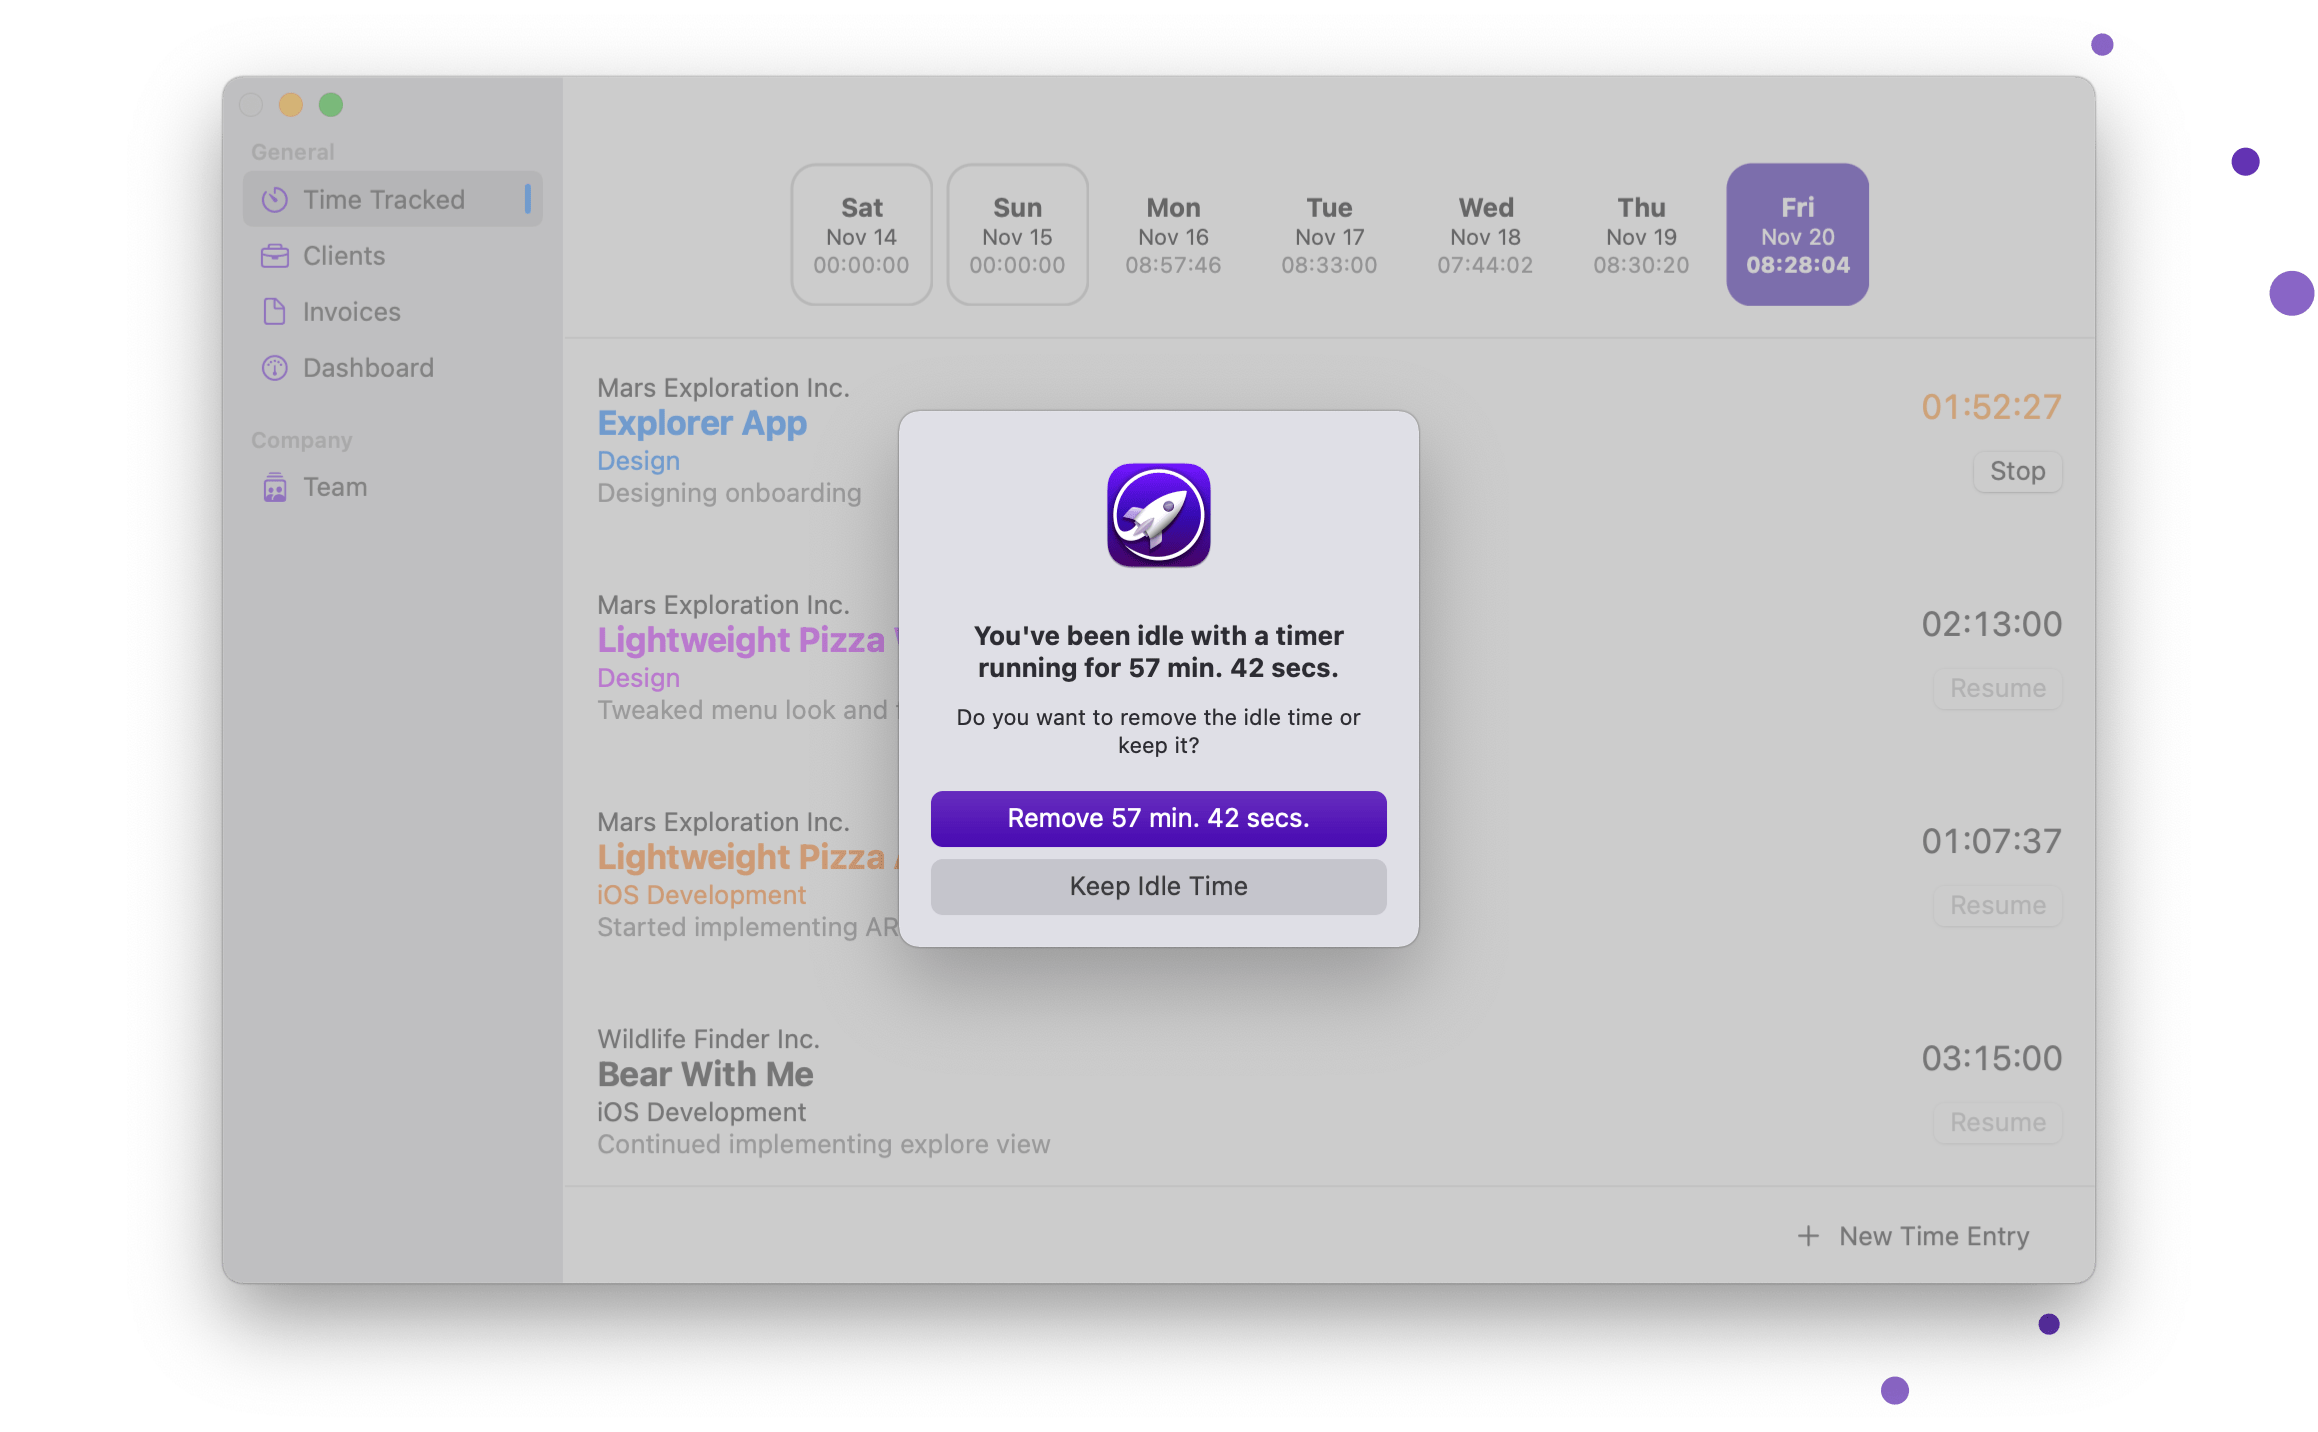The height and width of the screenshot is (1432, 2318).
Task: Click the running timer 01:52:27 display
Action: tap(1990, 408)
